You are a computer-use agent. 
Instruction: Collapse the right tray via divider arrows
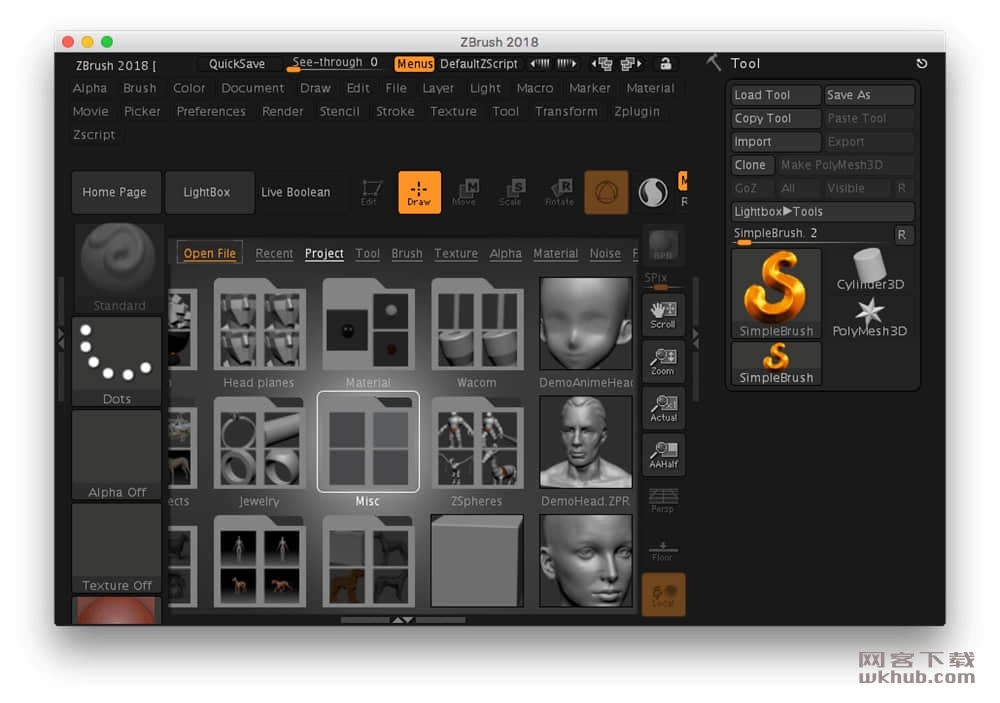(696, 338)
